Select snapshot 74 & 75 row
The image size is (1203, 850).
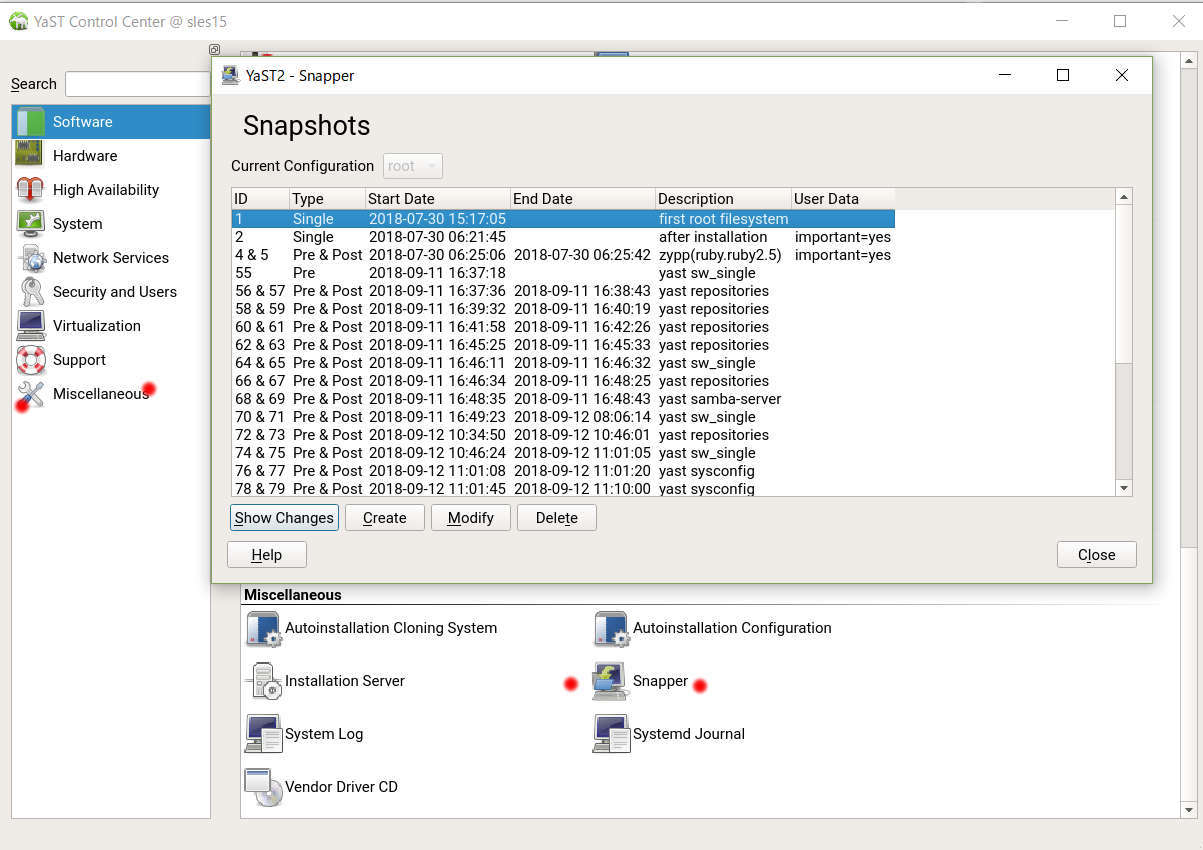(563, 453)
